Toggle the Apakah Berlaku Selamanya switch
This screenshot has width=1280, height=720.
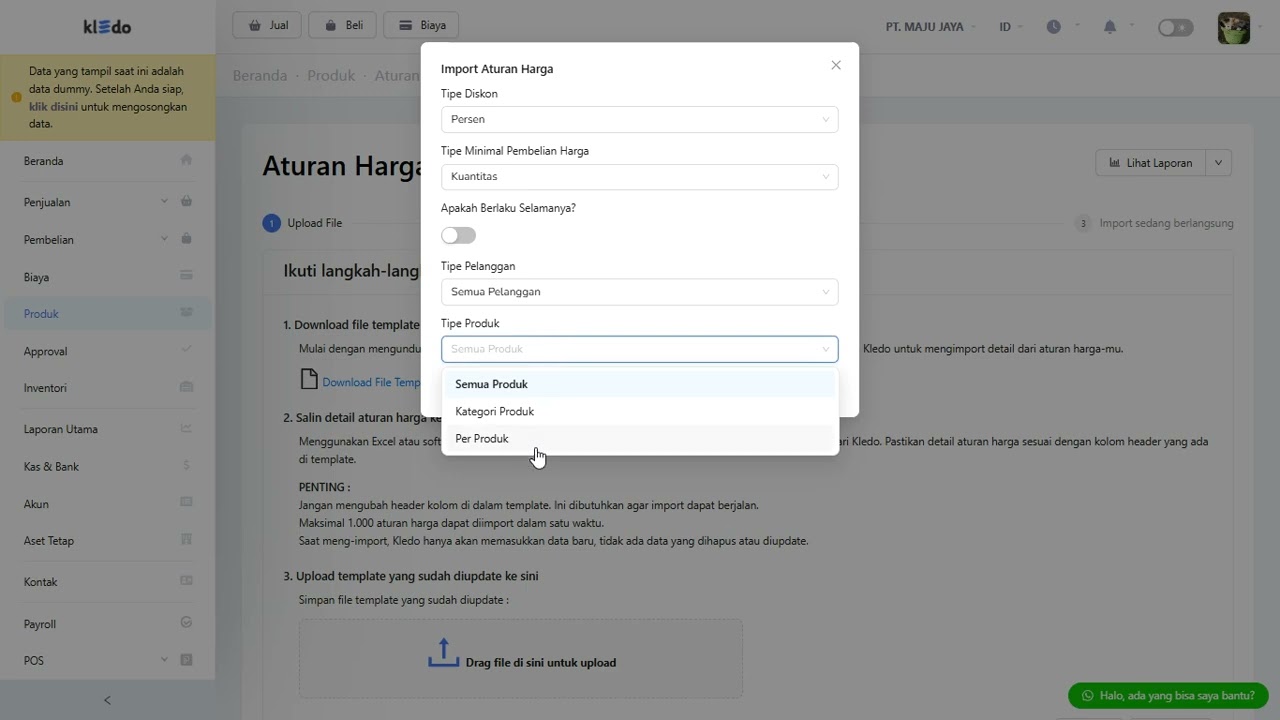[x=458, y=235]
